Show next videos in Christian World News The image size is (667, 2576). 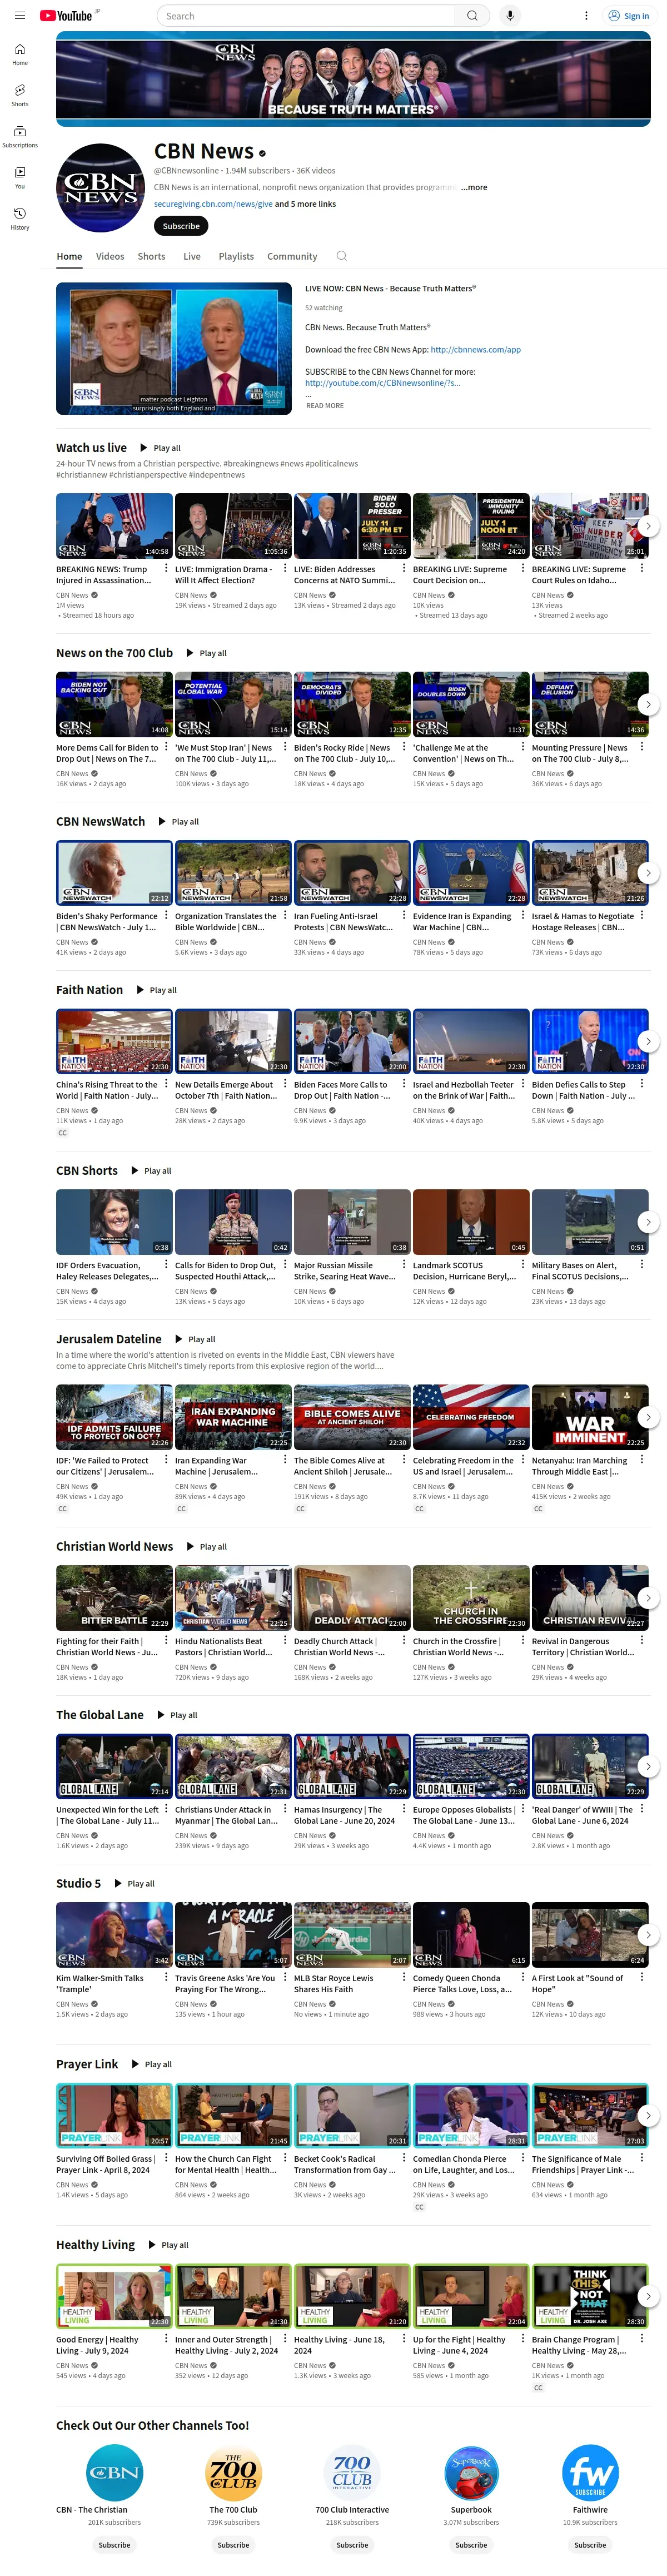tap(648, 1598)
